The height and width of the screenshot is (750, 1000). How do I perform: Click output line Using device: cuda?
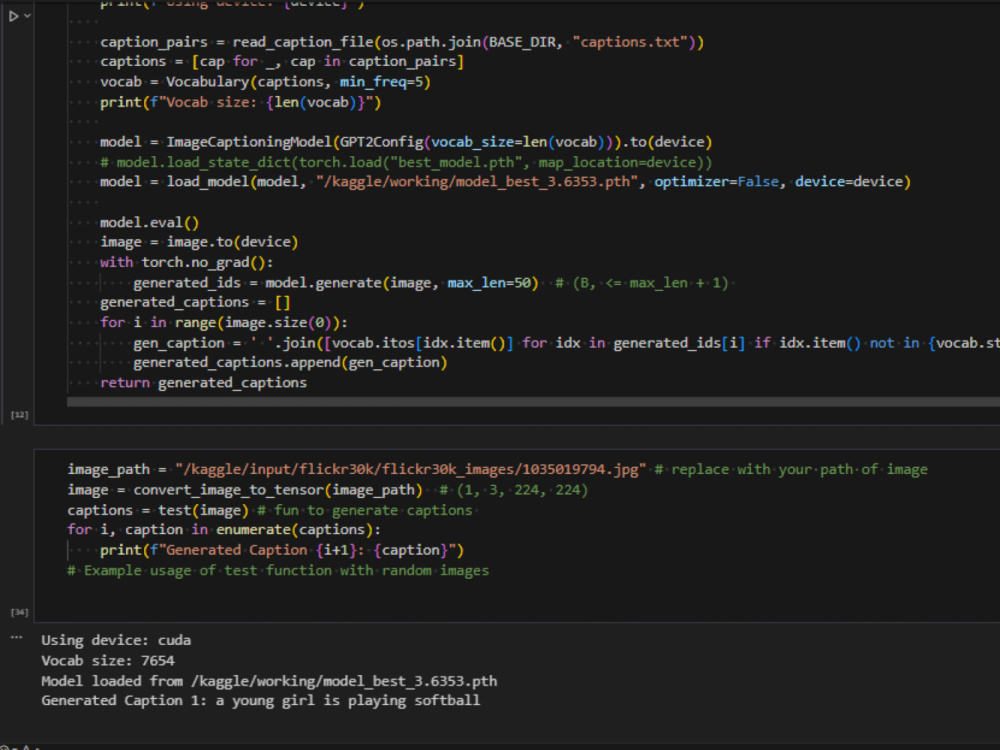(116, 640)
